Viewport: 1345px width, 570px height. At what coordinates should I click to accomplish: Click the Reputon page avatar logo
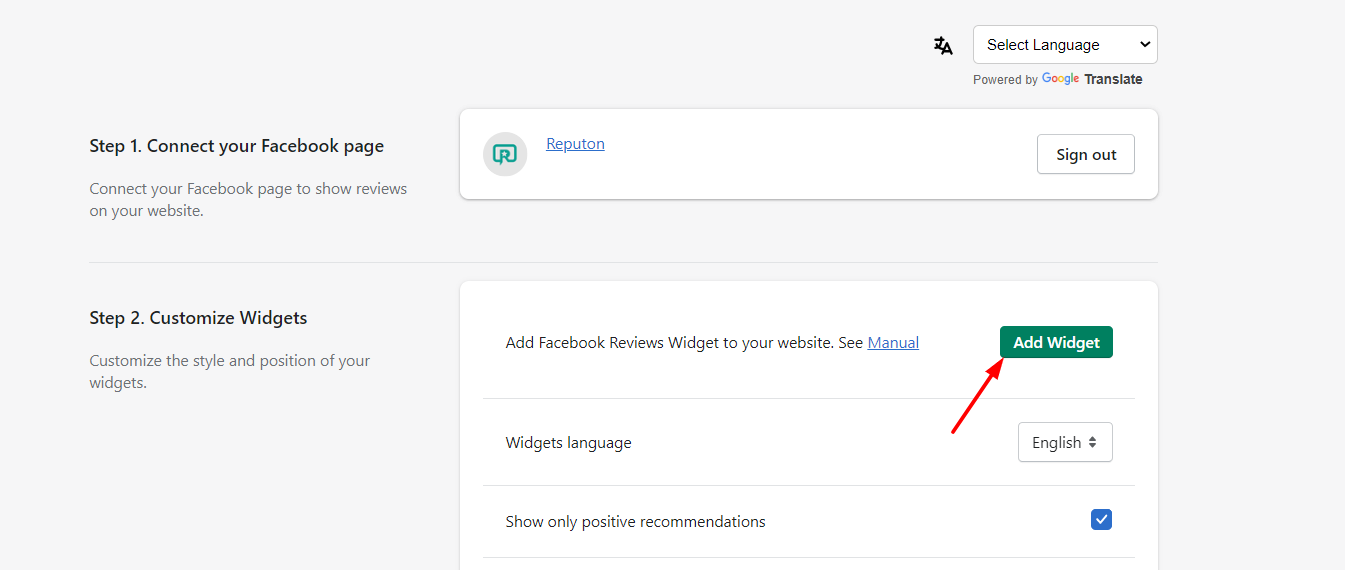tap(505, 154)
